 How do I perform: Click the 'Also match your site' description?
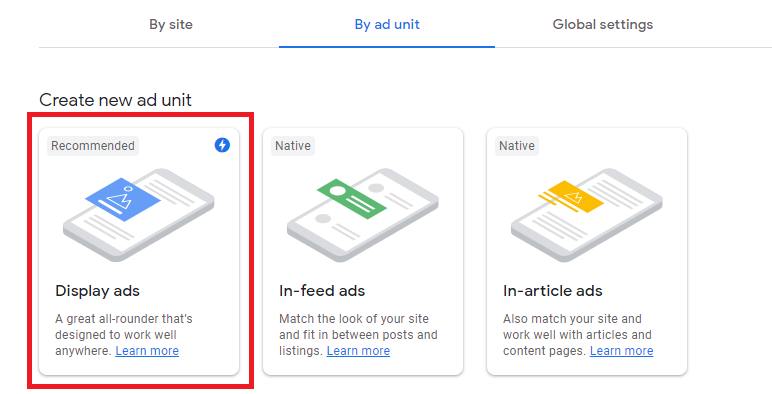tap(578, 335)
